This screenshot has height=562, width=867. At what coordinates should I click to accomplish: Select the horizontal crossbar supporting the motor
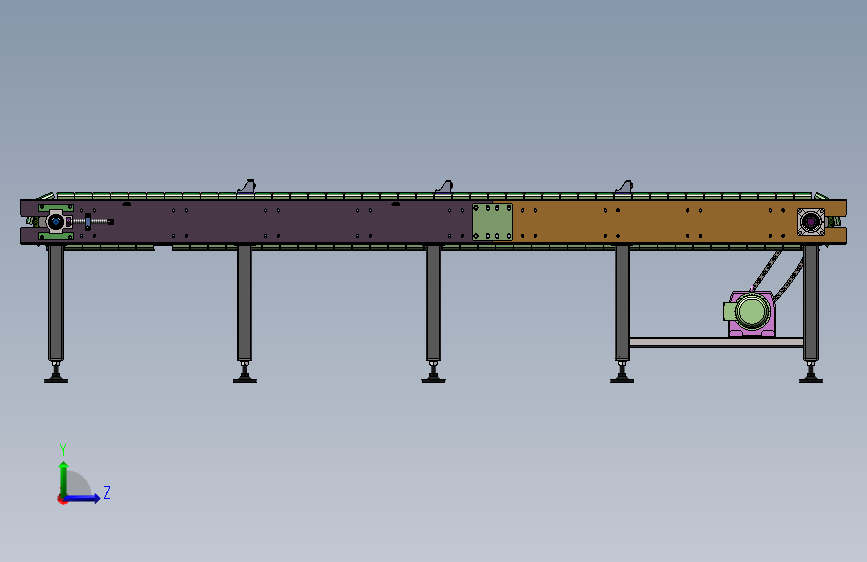click(x=716, y=342)
